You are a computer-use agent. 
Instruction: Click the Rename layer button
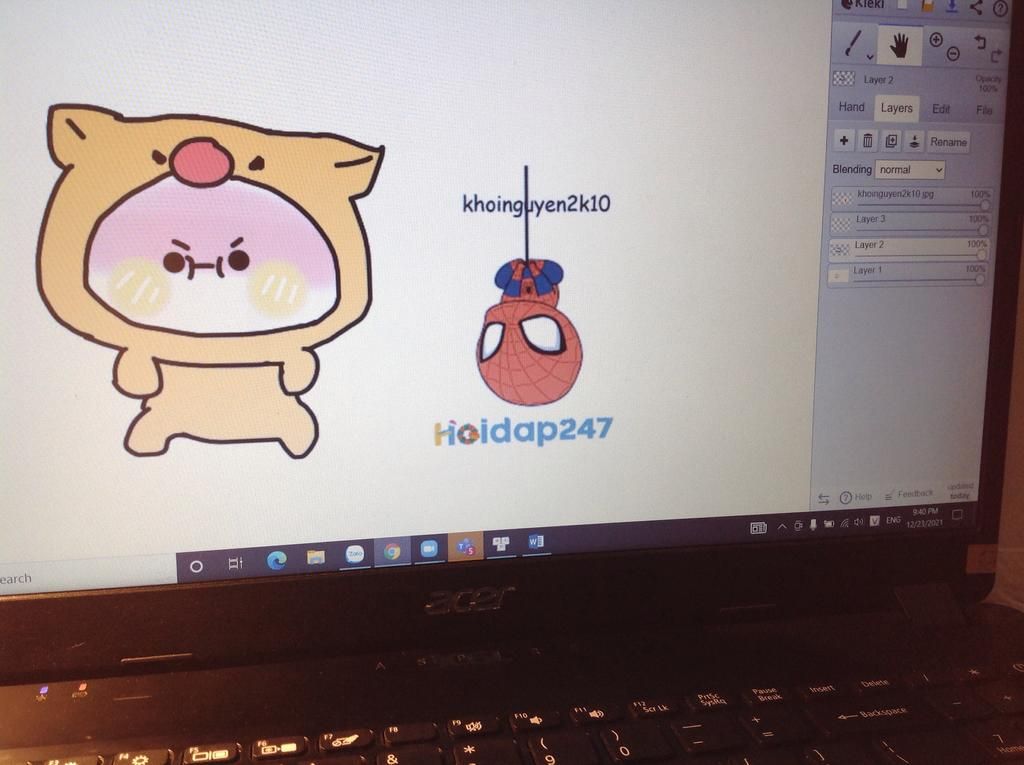pyautogui.click(x=948, y=142)
